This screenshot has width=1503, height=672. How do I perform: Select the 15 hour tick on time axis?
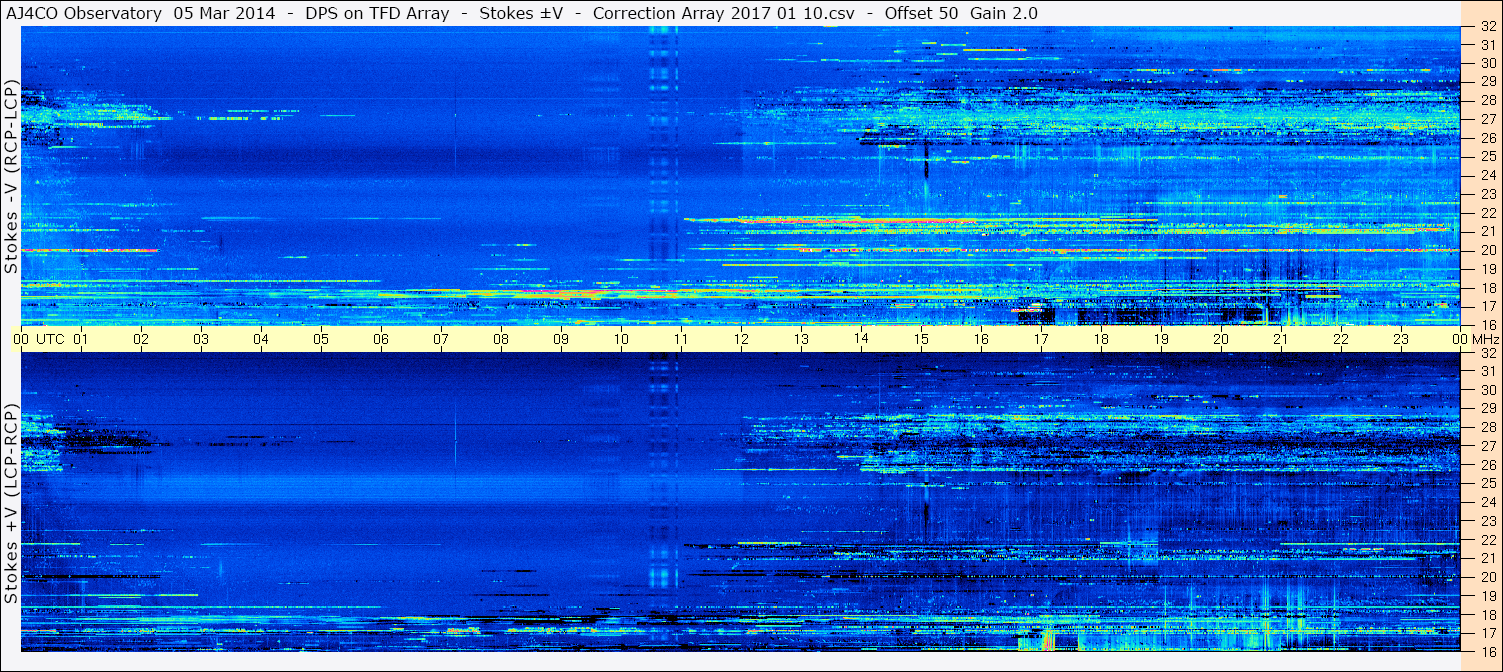point(921,339)
